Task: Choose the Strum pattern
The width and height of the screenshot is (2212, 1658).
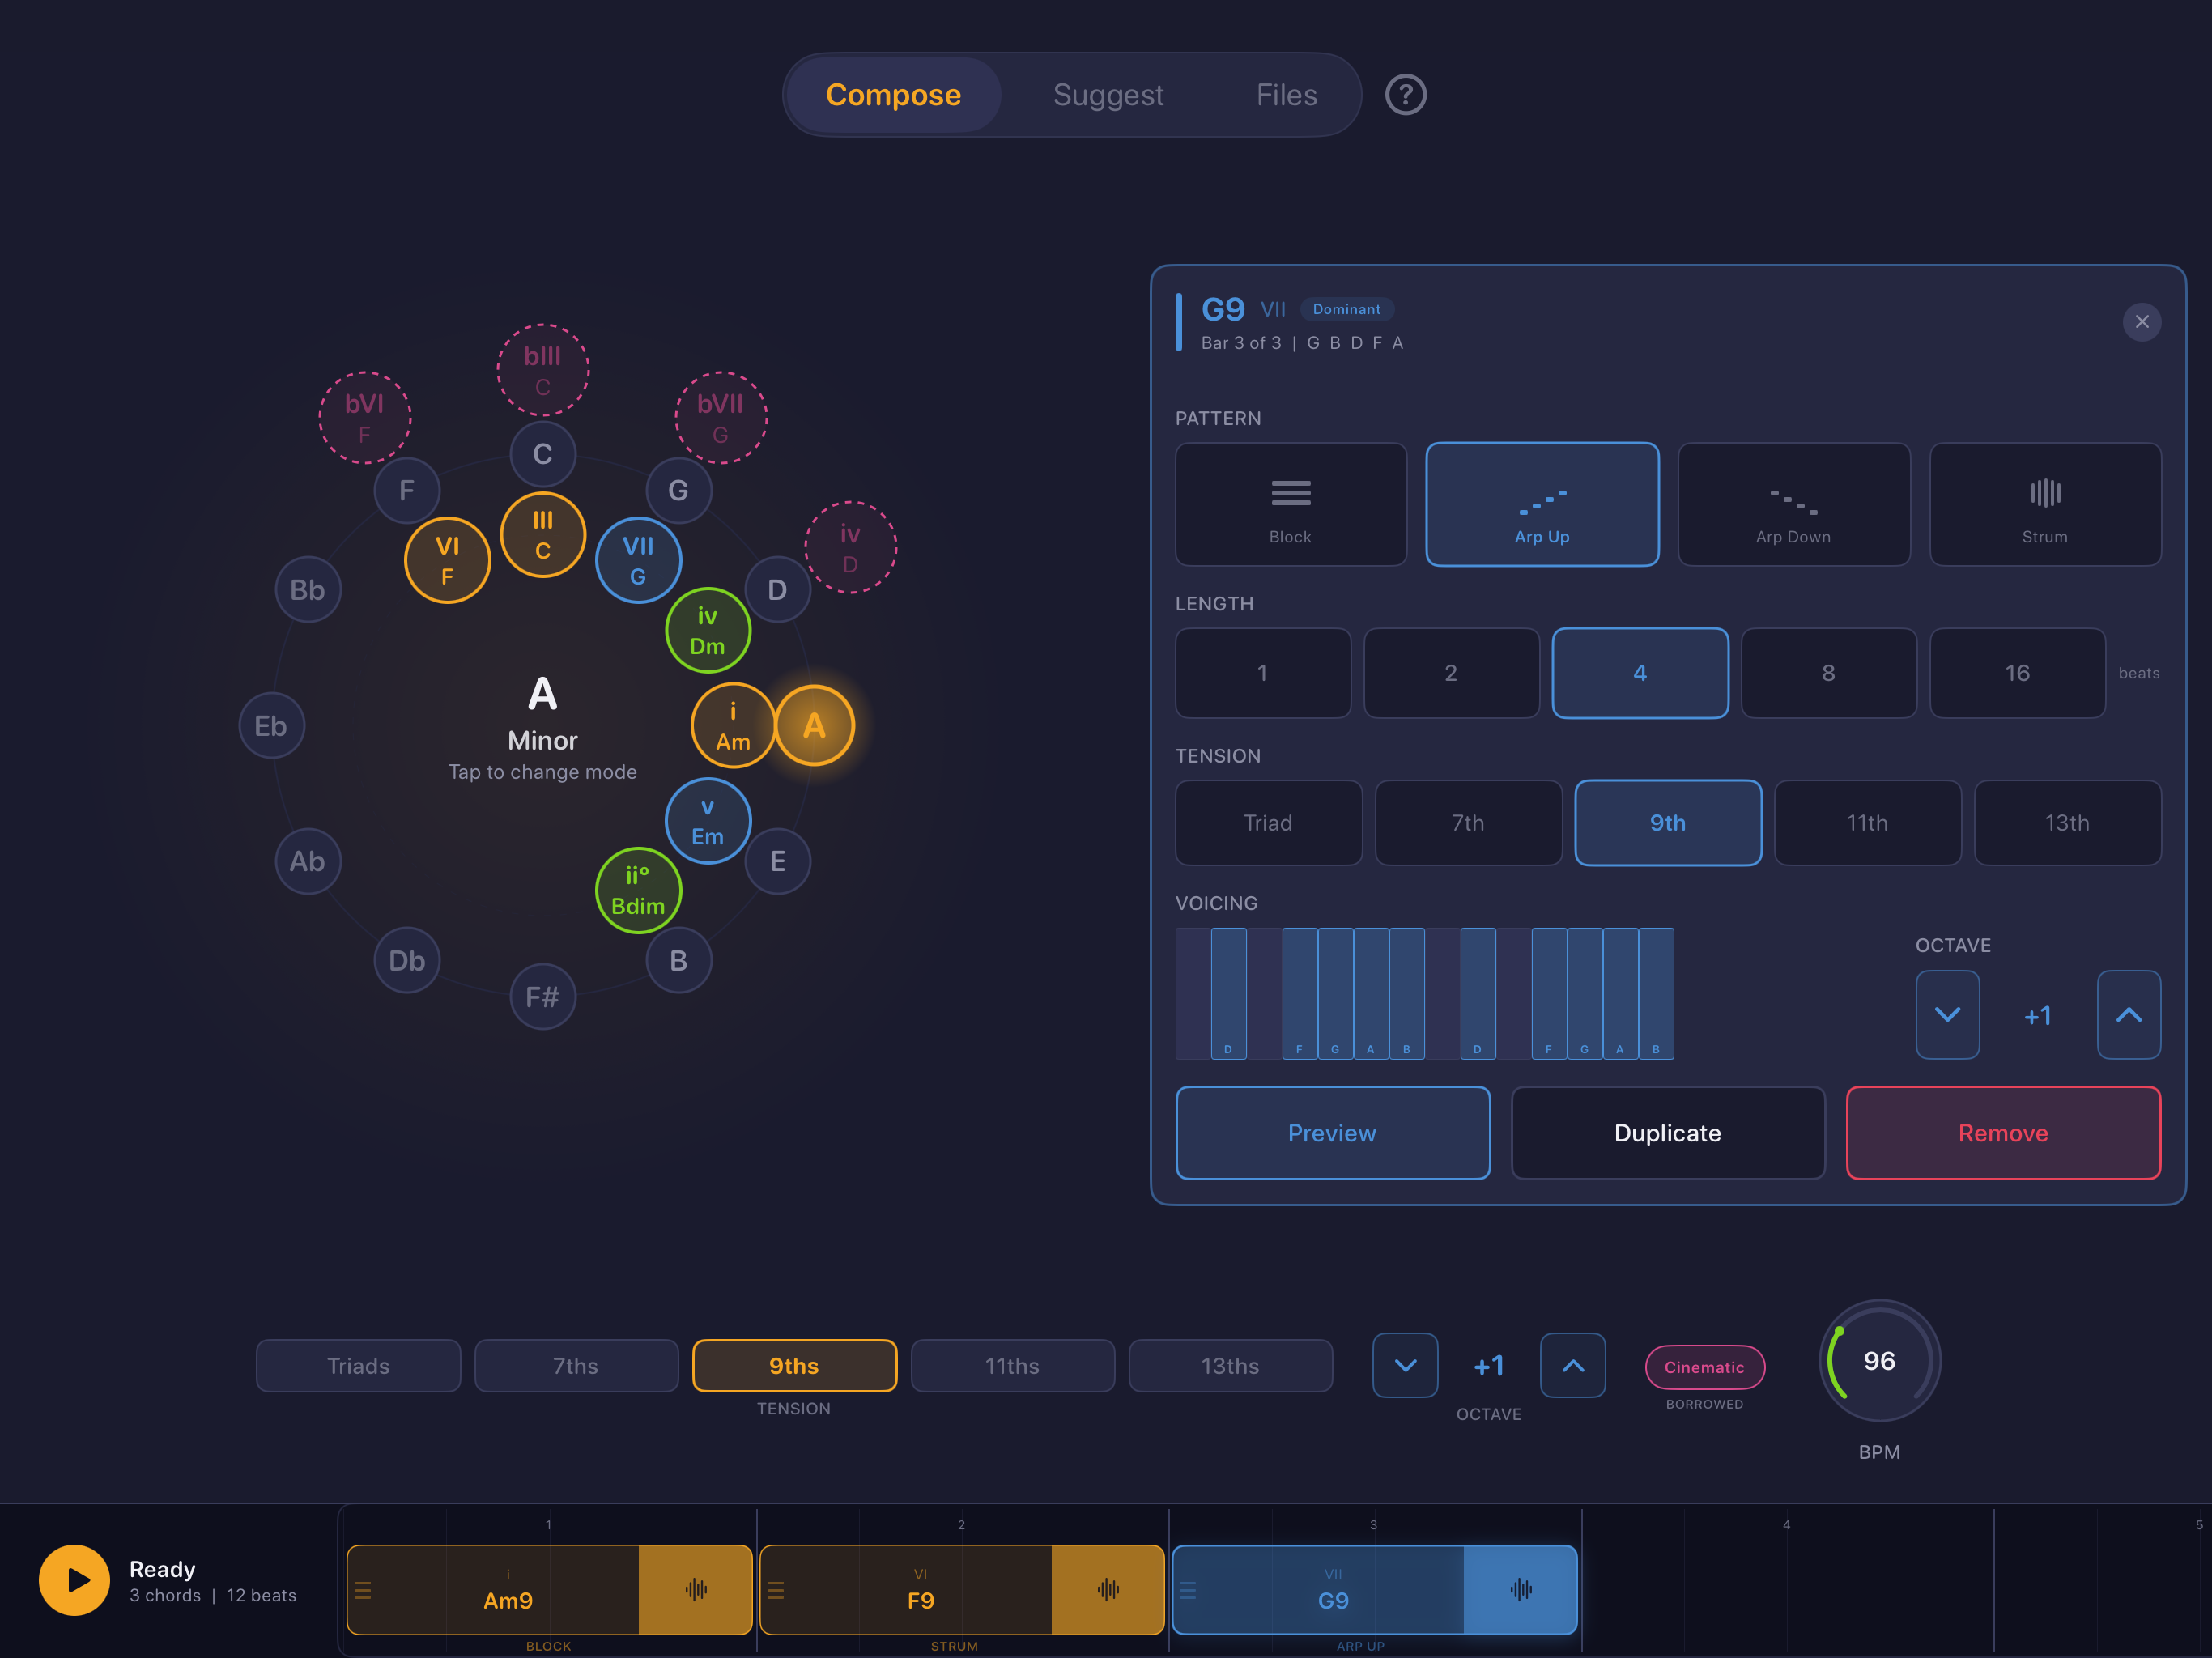Action: (2045, 504)
